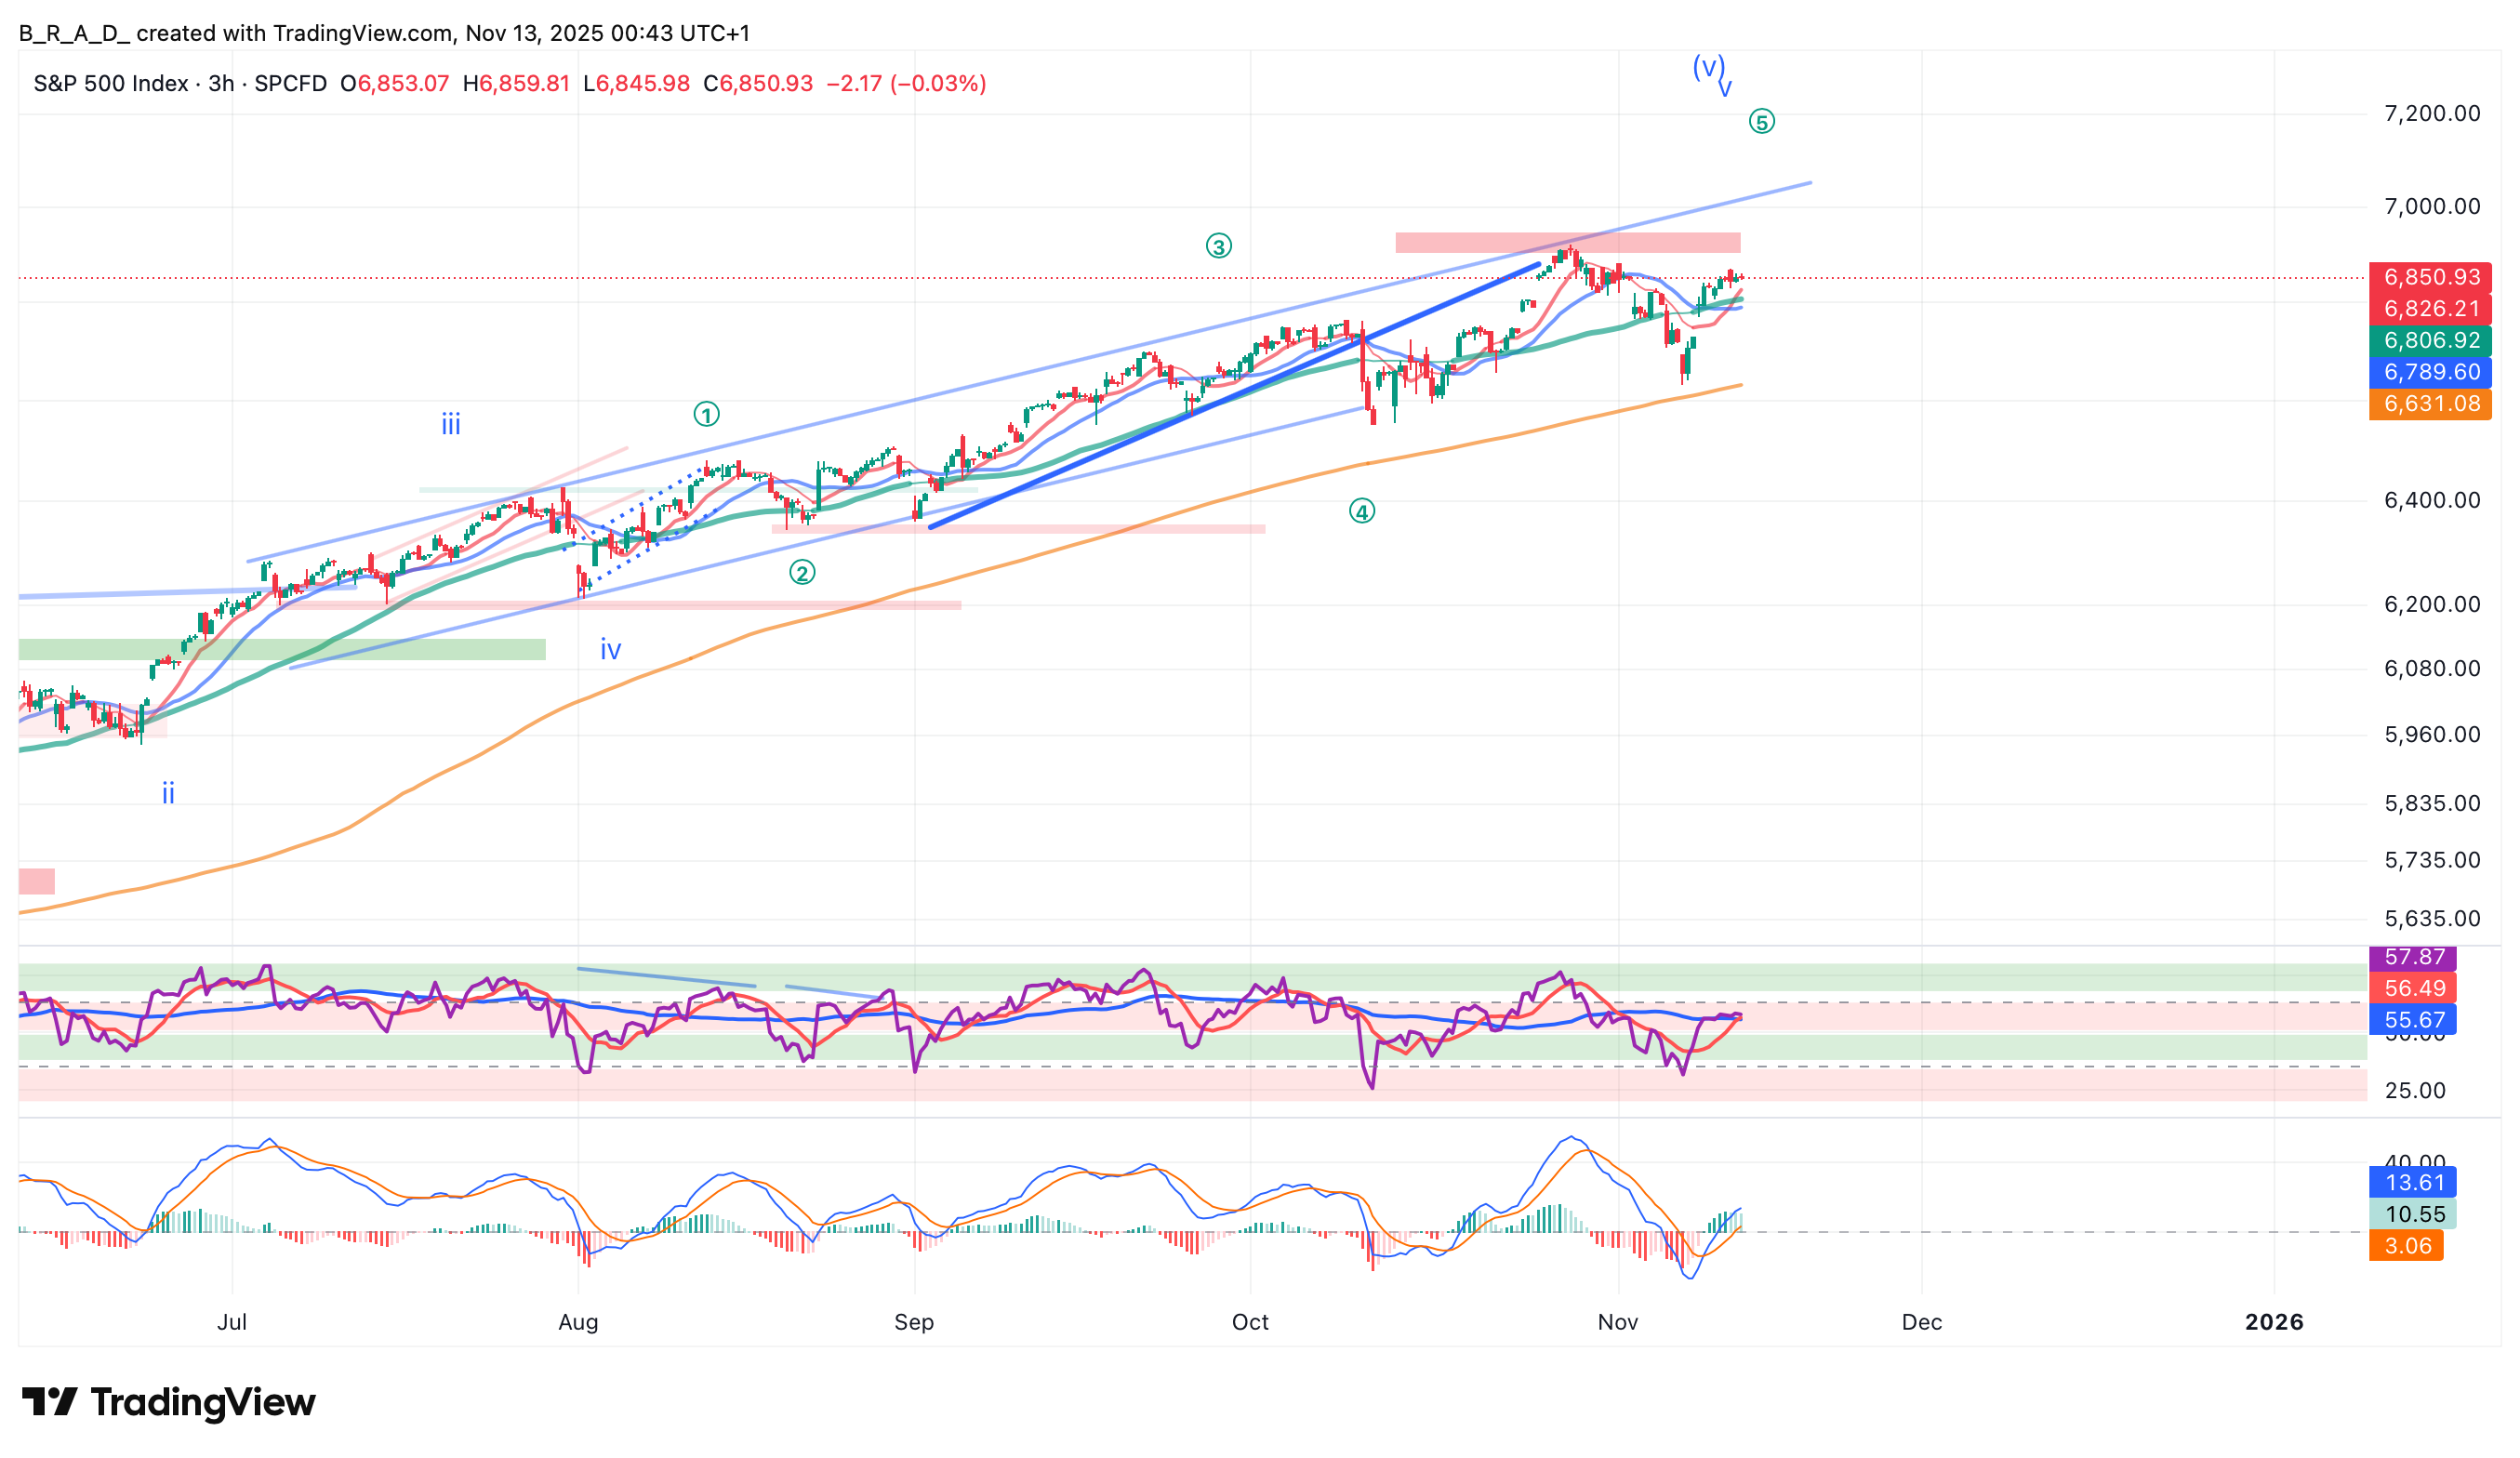Click the blue 'iv' wave label
The height and width of the screenshot is (1458, 2520).
(x=610, y=650)
